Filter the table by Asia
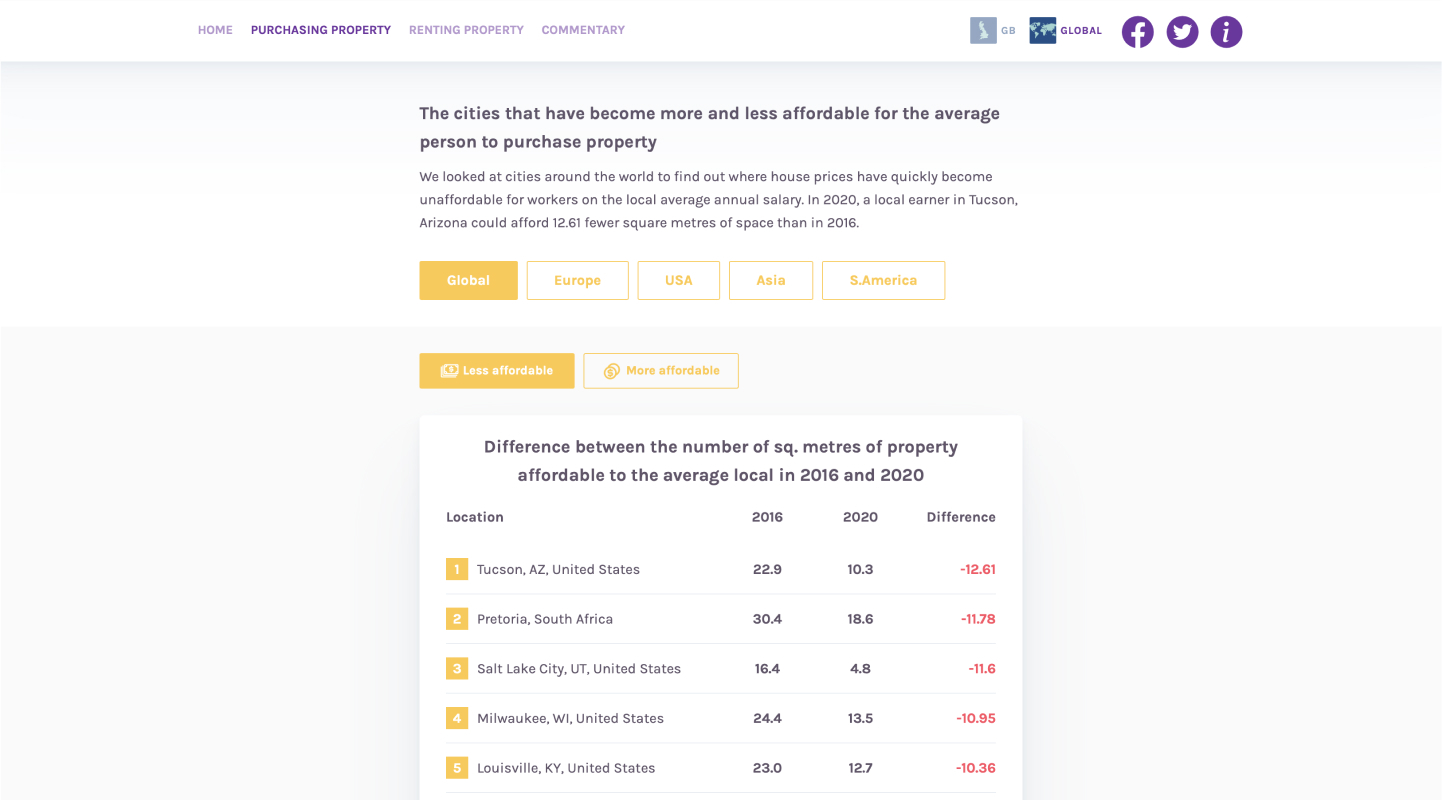This screenshot has width=1442, height=800. click(771, 281)
